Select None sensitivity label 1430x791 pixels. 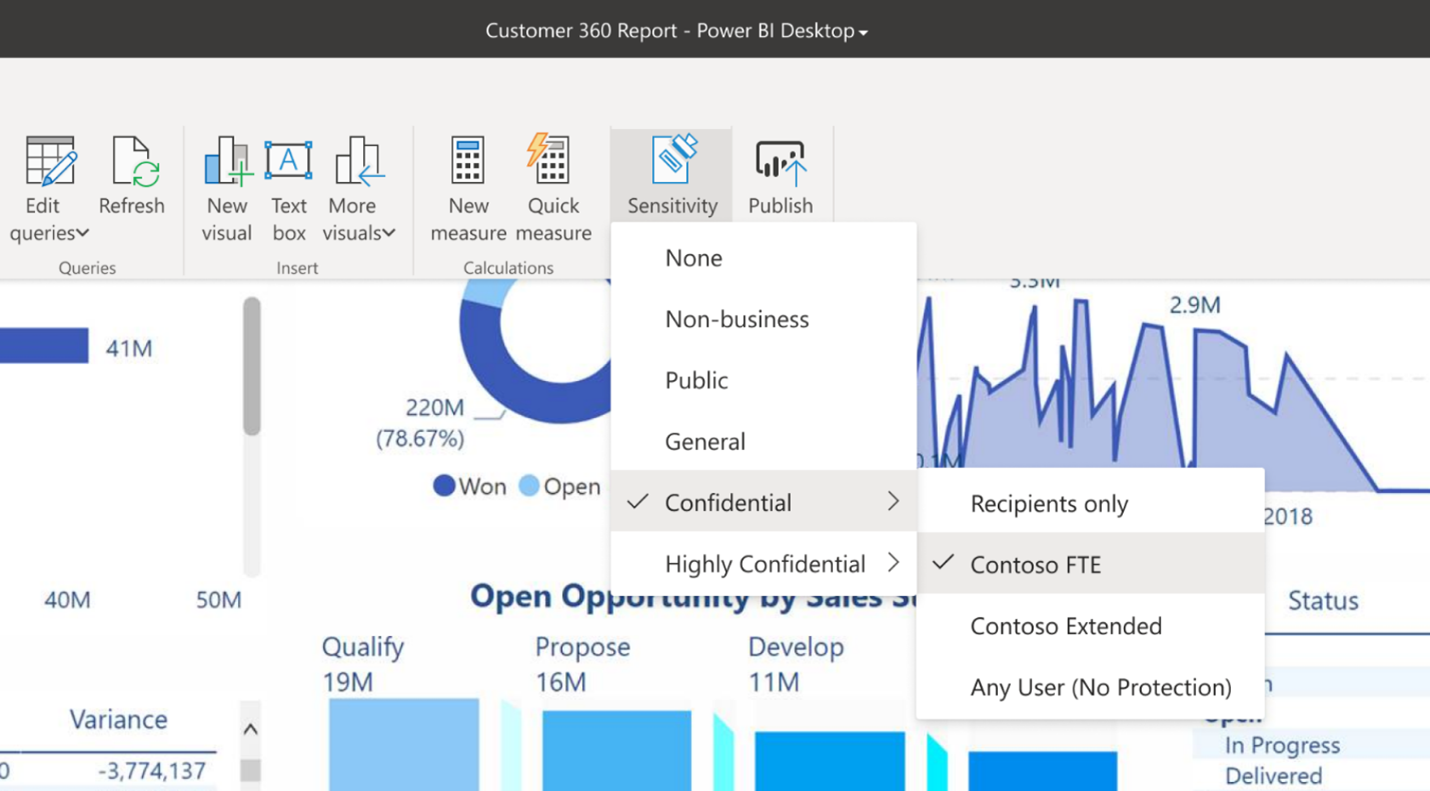tap(693, 258)
